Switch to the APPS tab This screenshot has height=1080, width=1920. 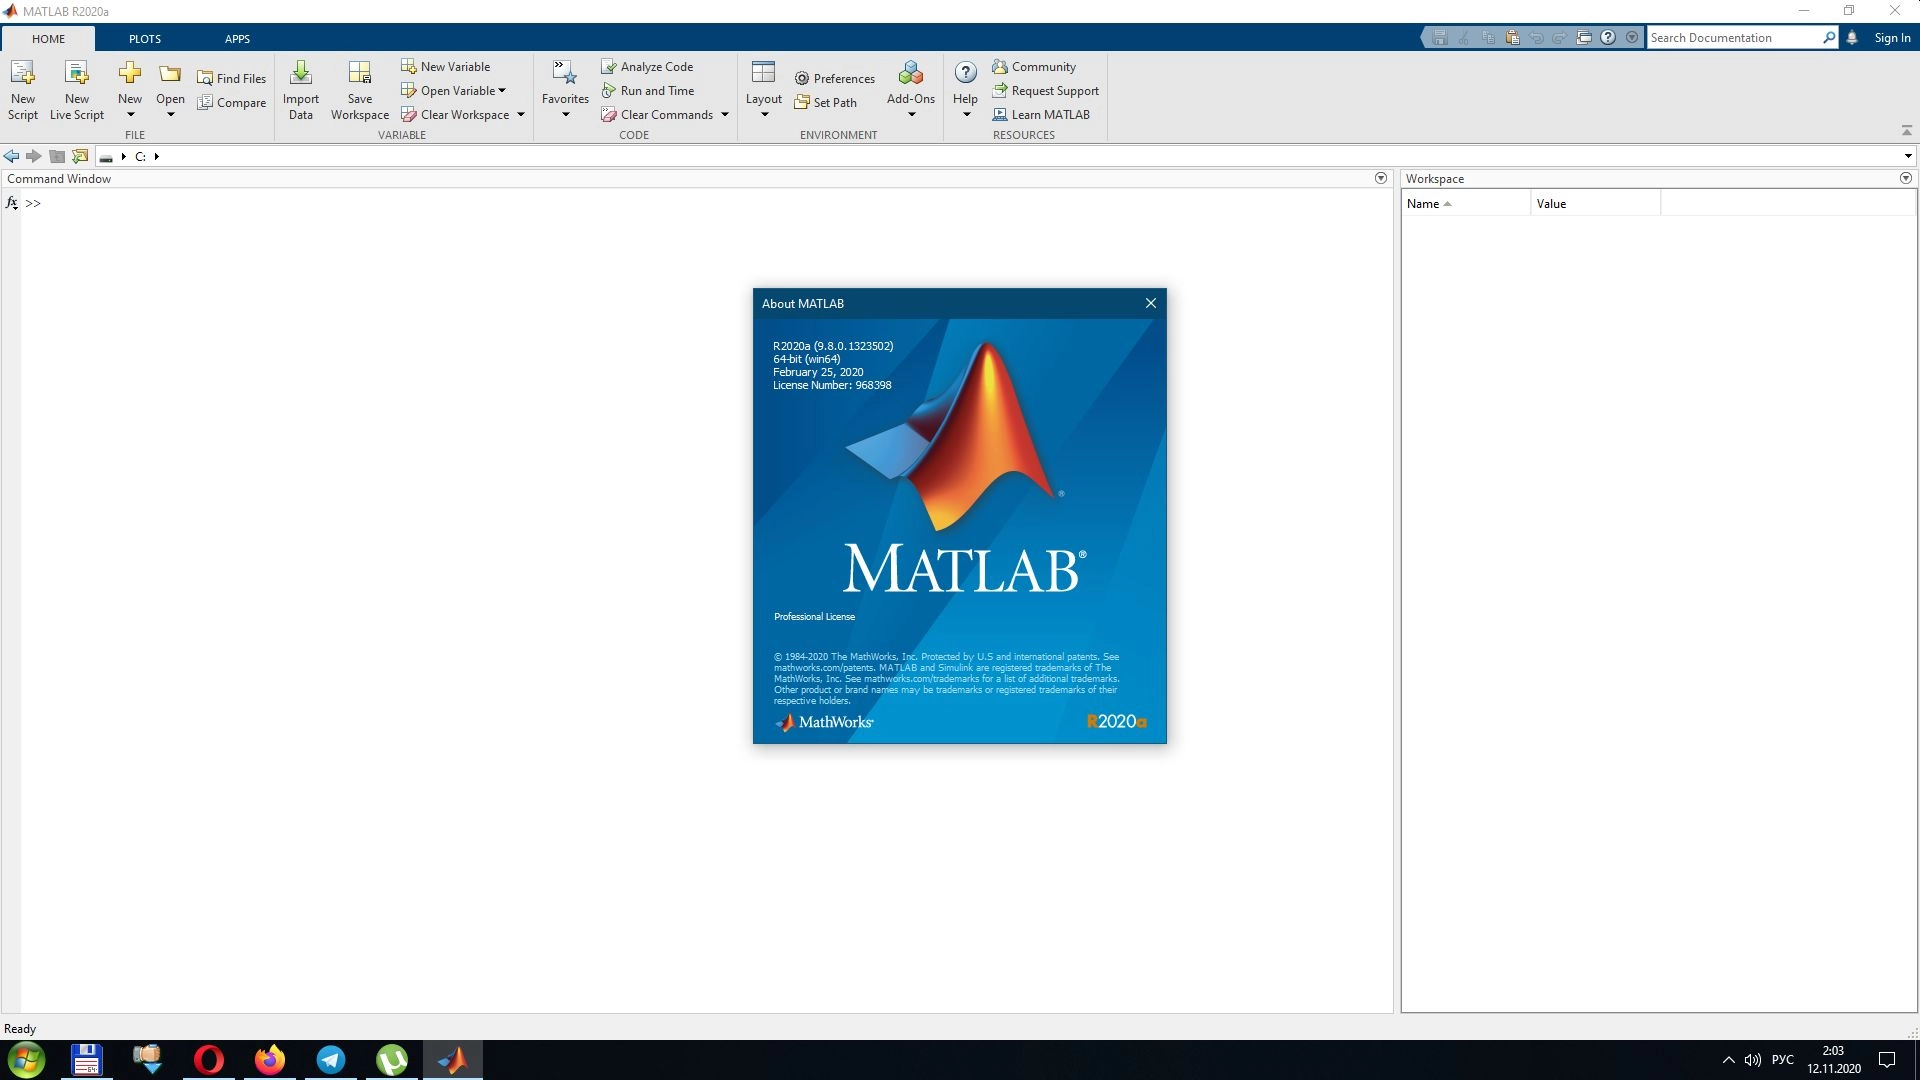[237, 38]
